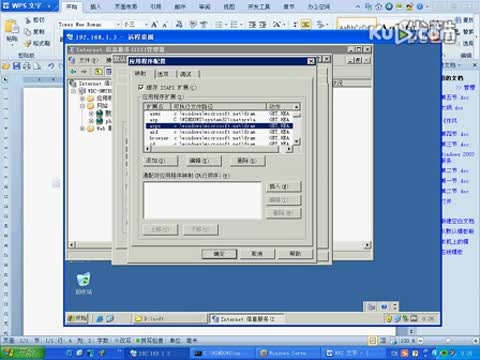The image size is (480, 360).
Task: Click Internet Explorer quick launch icon in remote taskbar
Action: [100, 319]
